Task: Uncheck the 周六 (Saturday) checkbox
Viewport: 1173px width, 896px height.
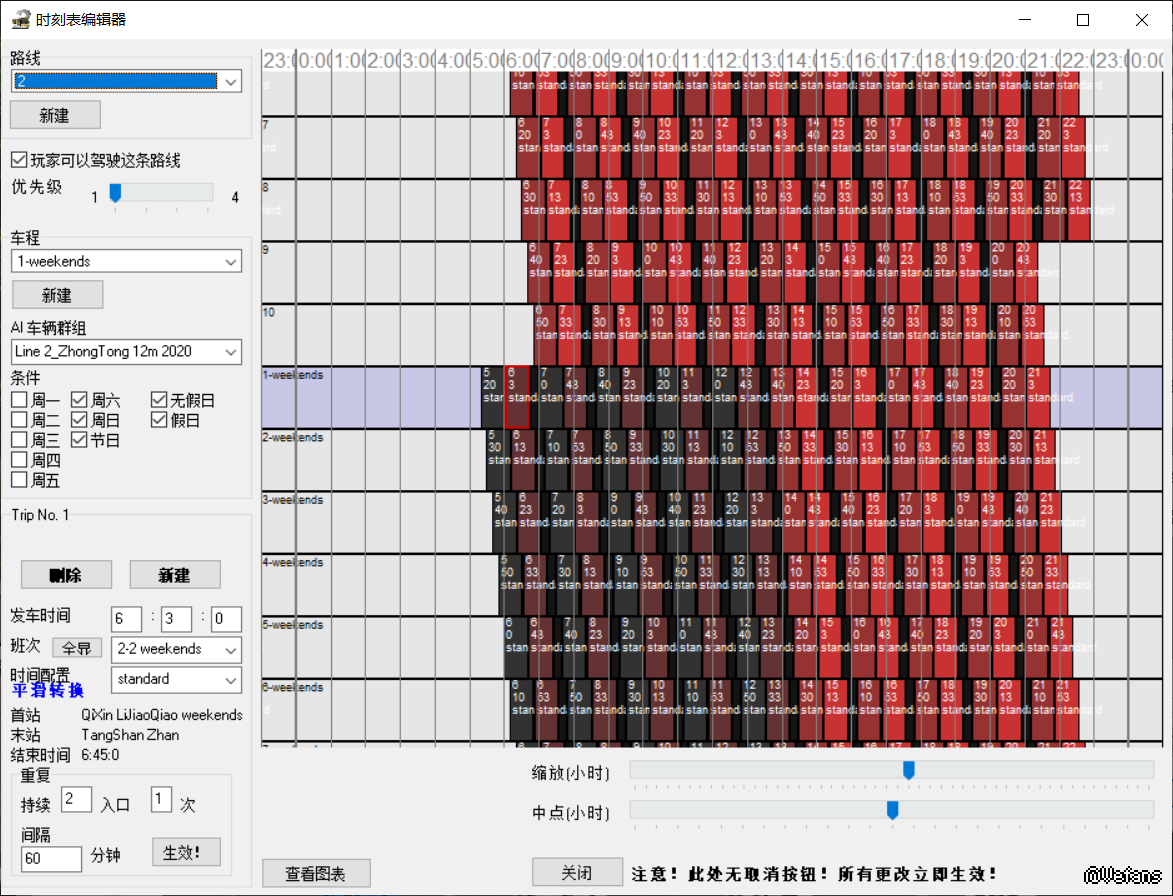Action: pyautogui.click(x=80, y=400)
